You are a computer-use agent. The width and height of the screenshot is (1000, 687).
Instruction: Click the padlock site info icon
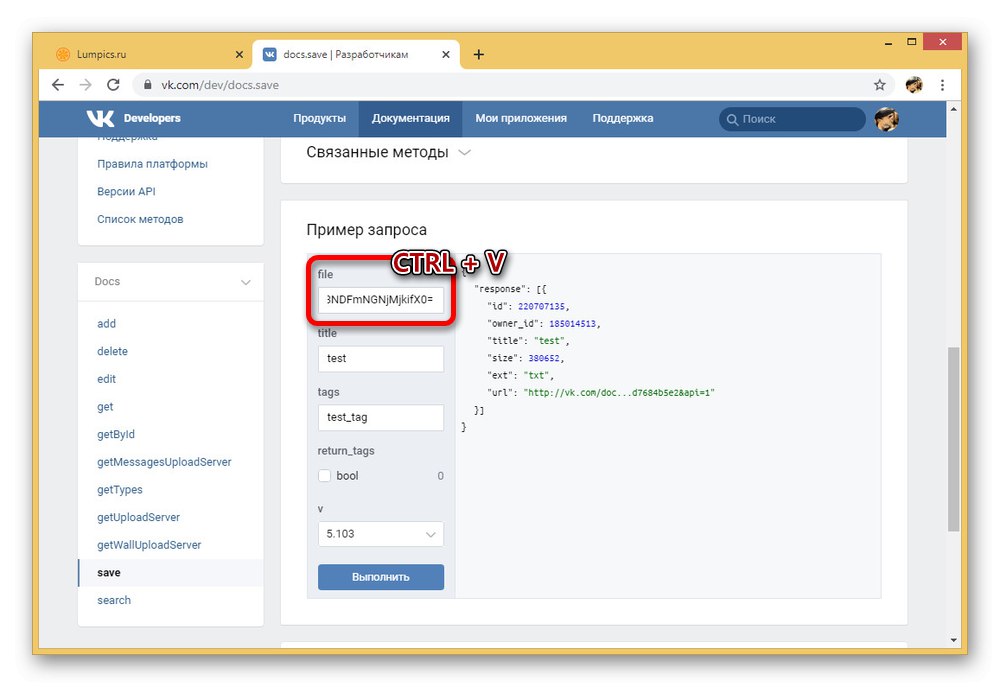point(148,85)
